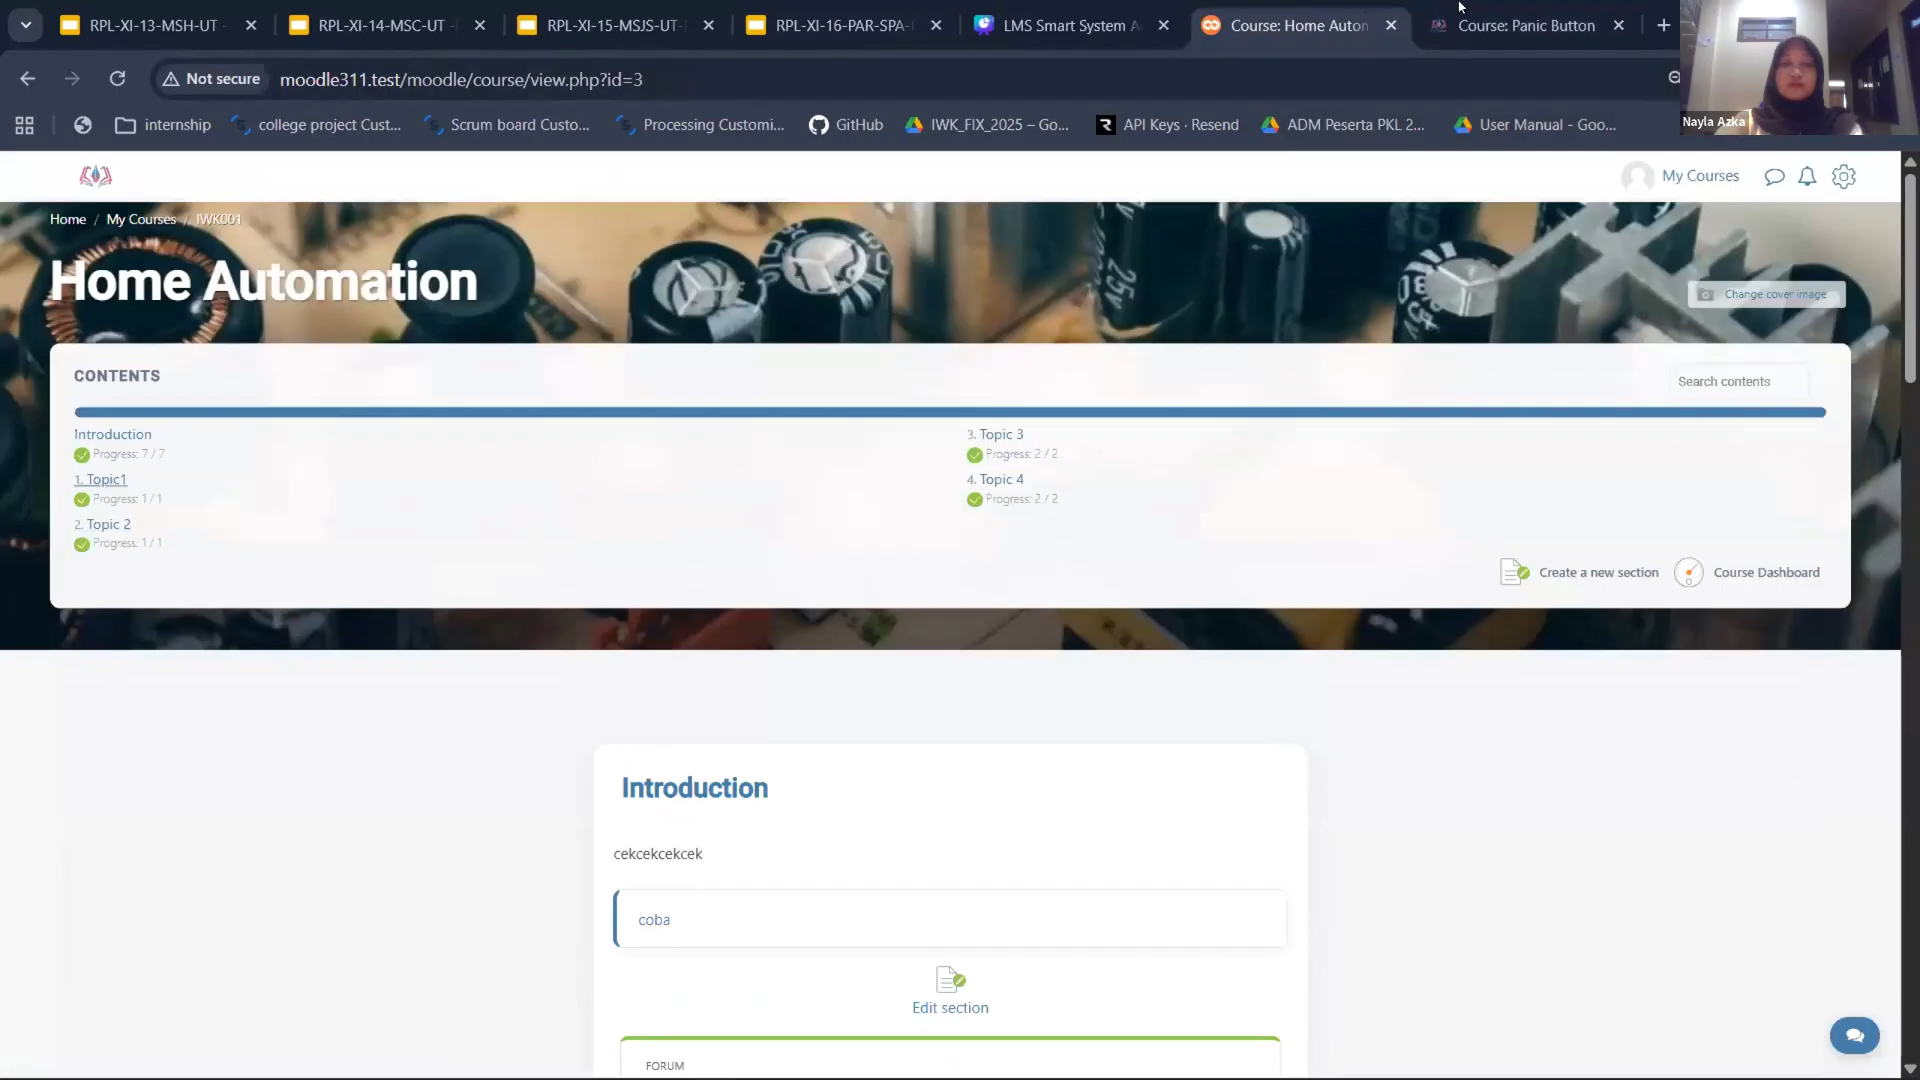Click the floating chat button at bottom right
Screen dimensions: 1920x1080
point(1854,1036)
